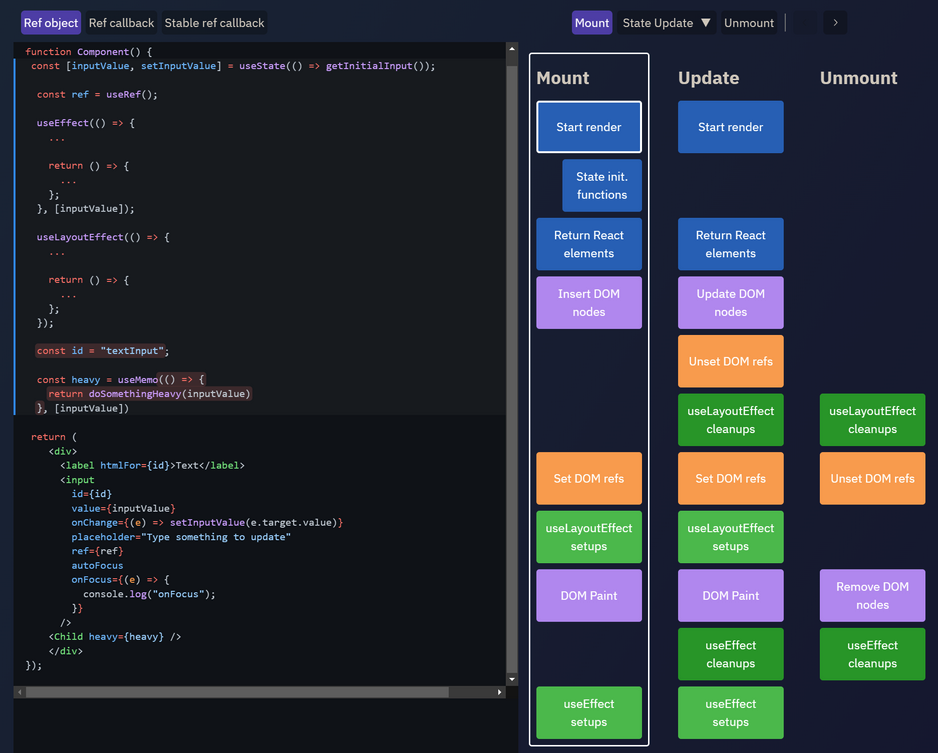
Task: Select the Ref object tab
Action: click(x=51, y=23)
